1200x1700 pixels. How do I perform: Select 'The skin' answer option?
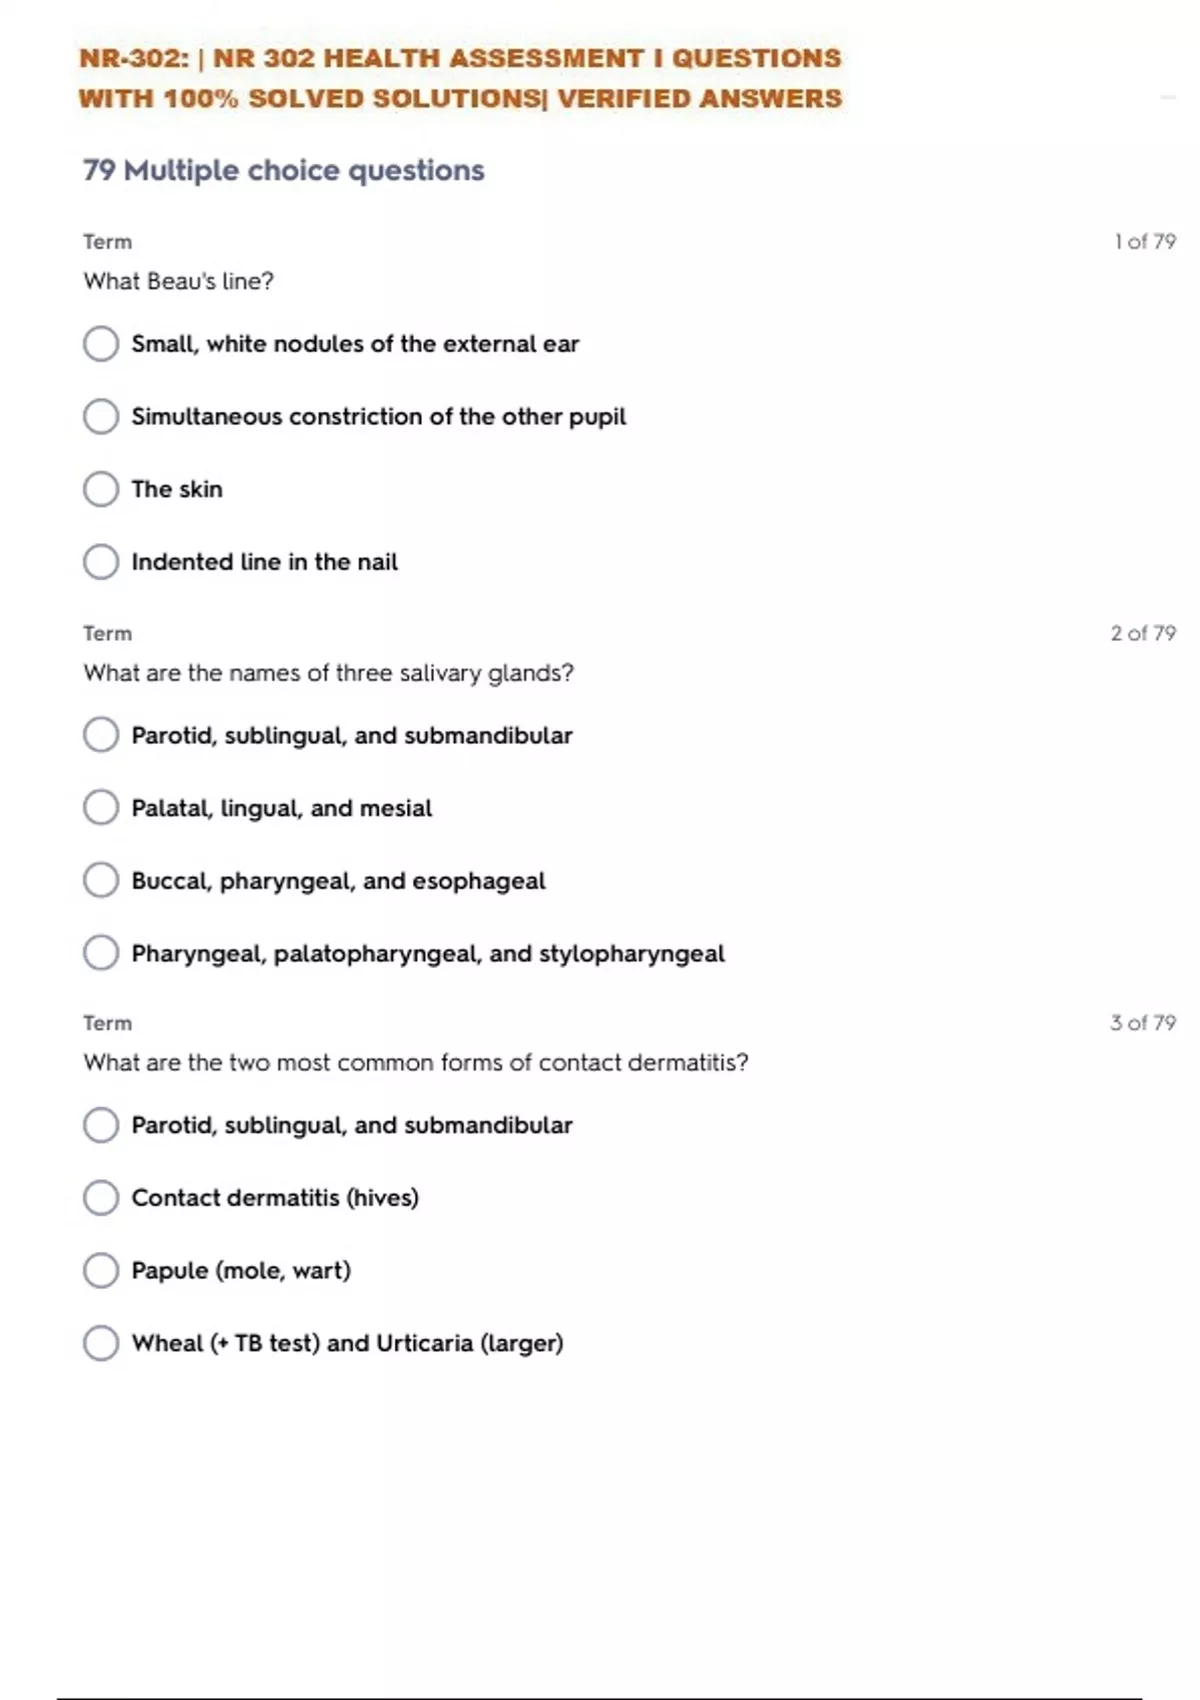click(x=101, y=489)
